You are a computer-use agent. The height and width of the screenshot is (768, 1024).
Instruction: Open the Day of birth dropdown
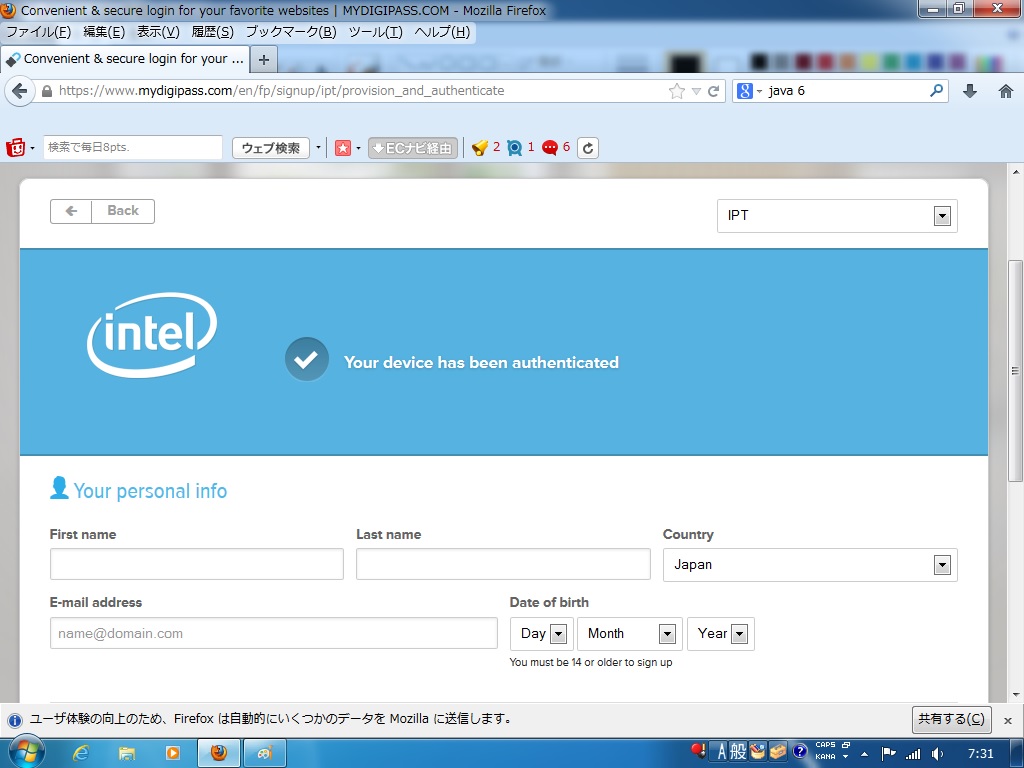(x=541, y=633)
